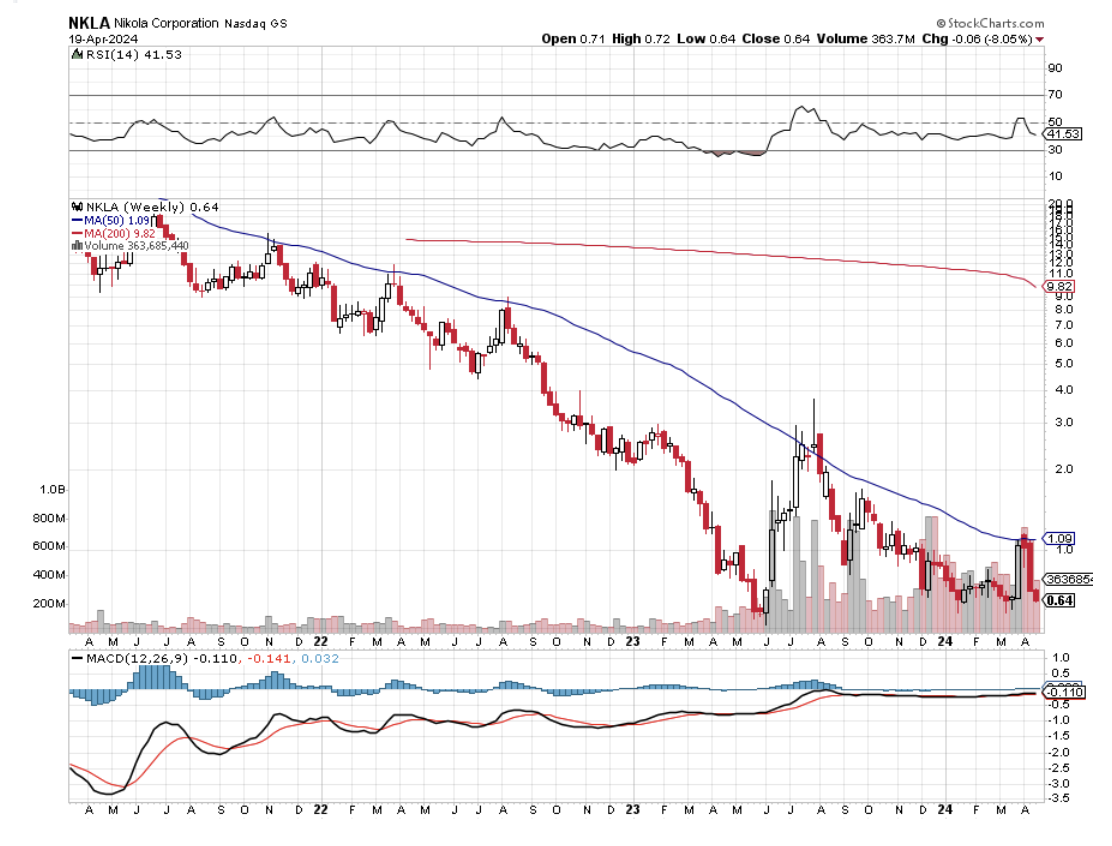The width and height of the screenshot is (1112, 846).
Task: Click the MACD -0.110 axis value tag
Action: point(1061,692)
